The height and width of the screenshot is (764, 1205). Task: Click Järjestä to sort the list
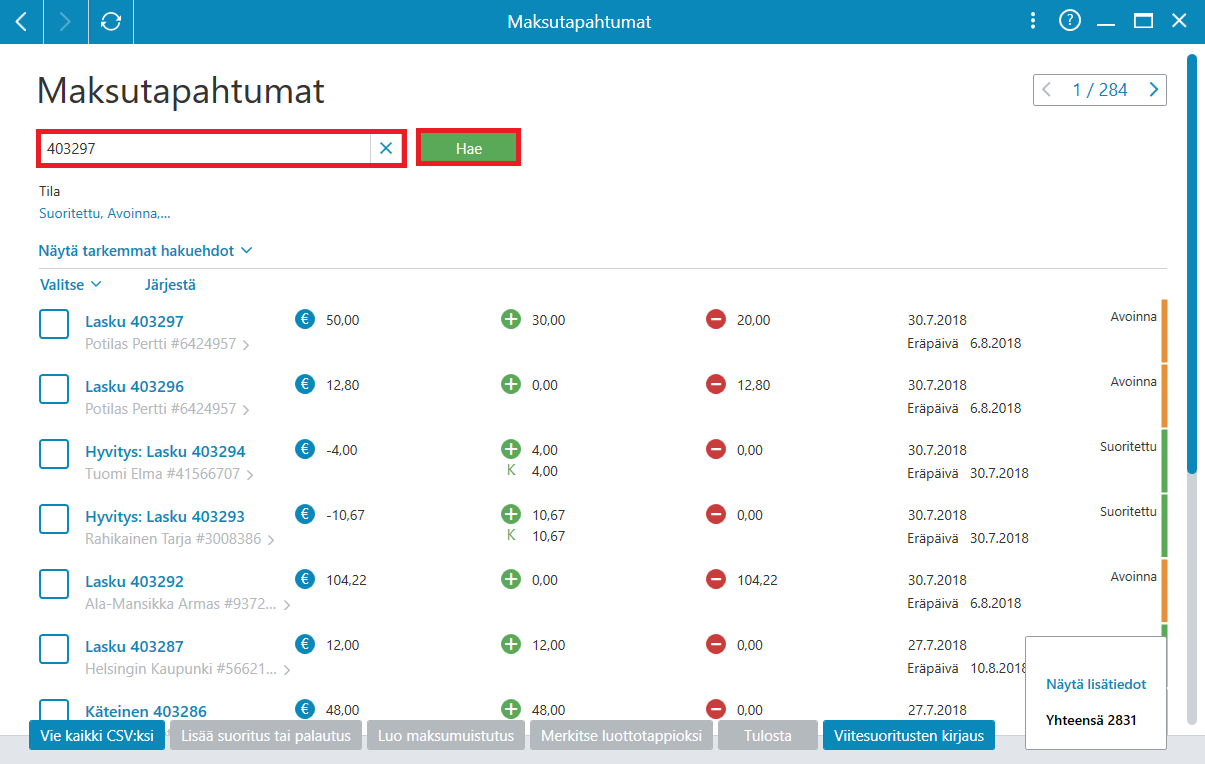(x=170, y=285)
